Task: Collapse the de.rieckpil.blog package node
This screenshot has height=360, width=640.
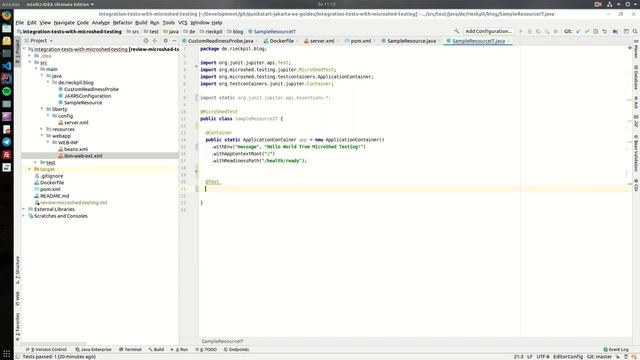Action: tap(48, 82)
